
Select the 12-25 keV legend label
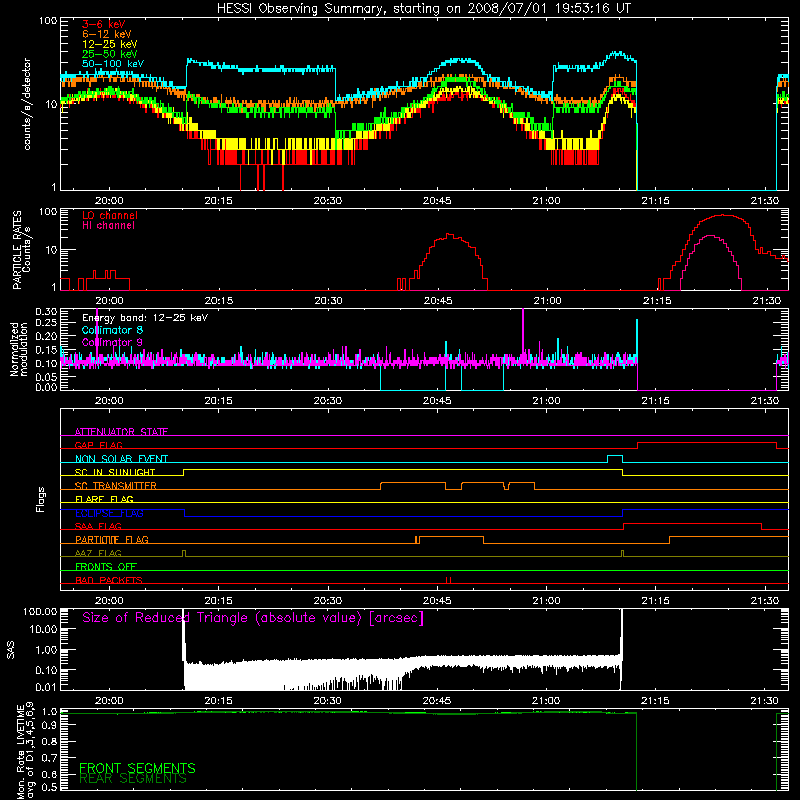point(110,44)
